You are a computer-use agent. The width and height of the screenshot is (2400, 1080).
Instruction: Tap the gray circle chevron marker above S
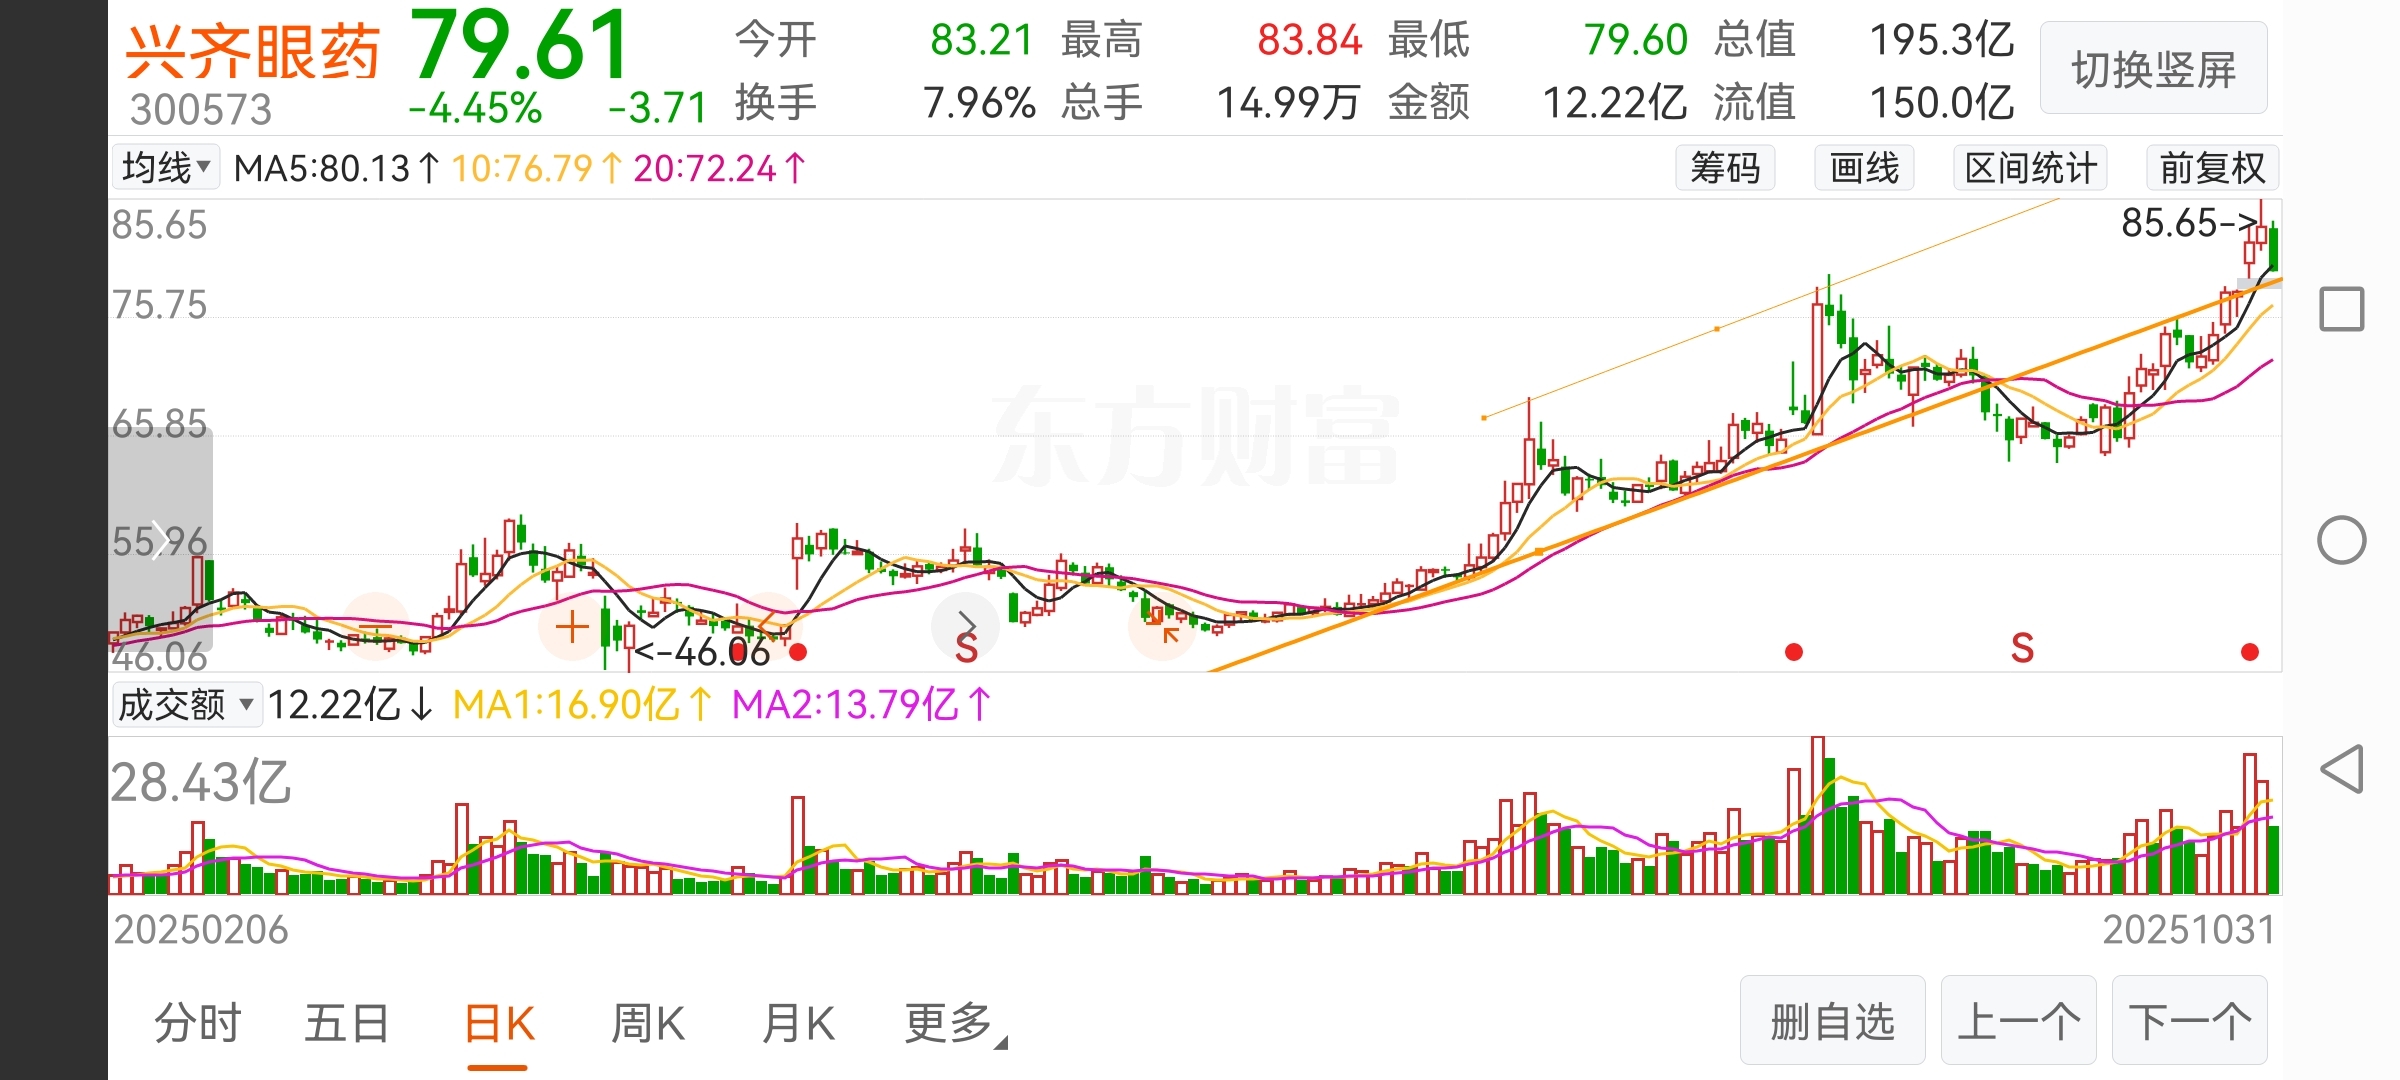click(x=965, y=624)
